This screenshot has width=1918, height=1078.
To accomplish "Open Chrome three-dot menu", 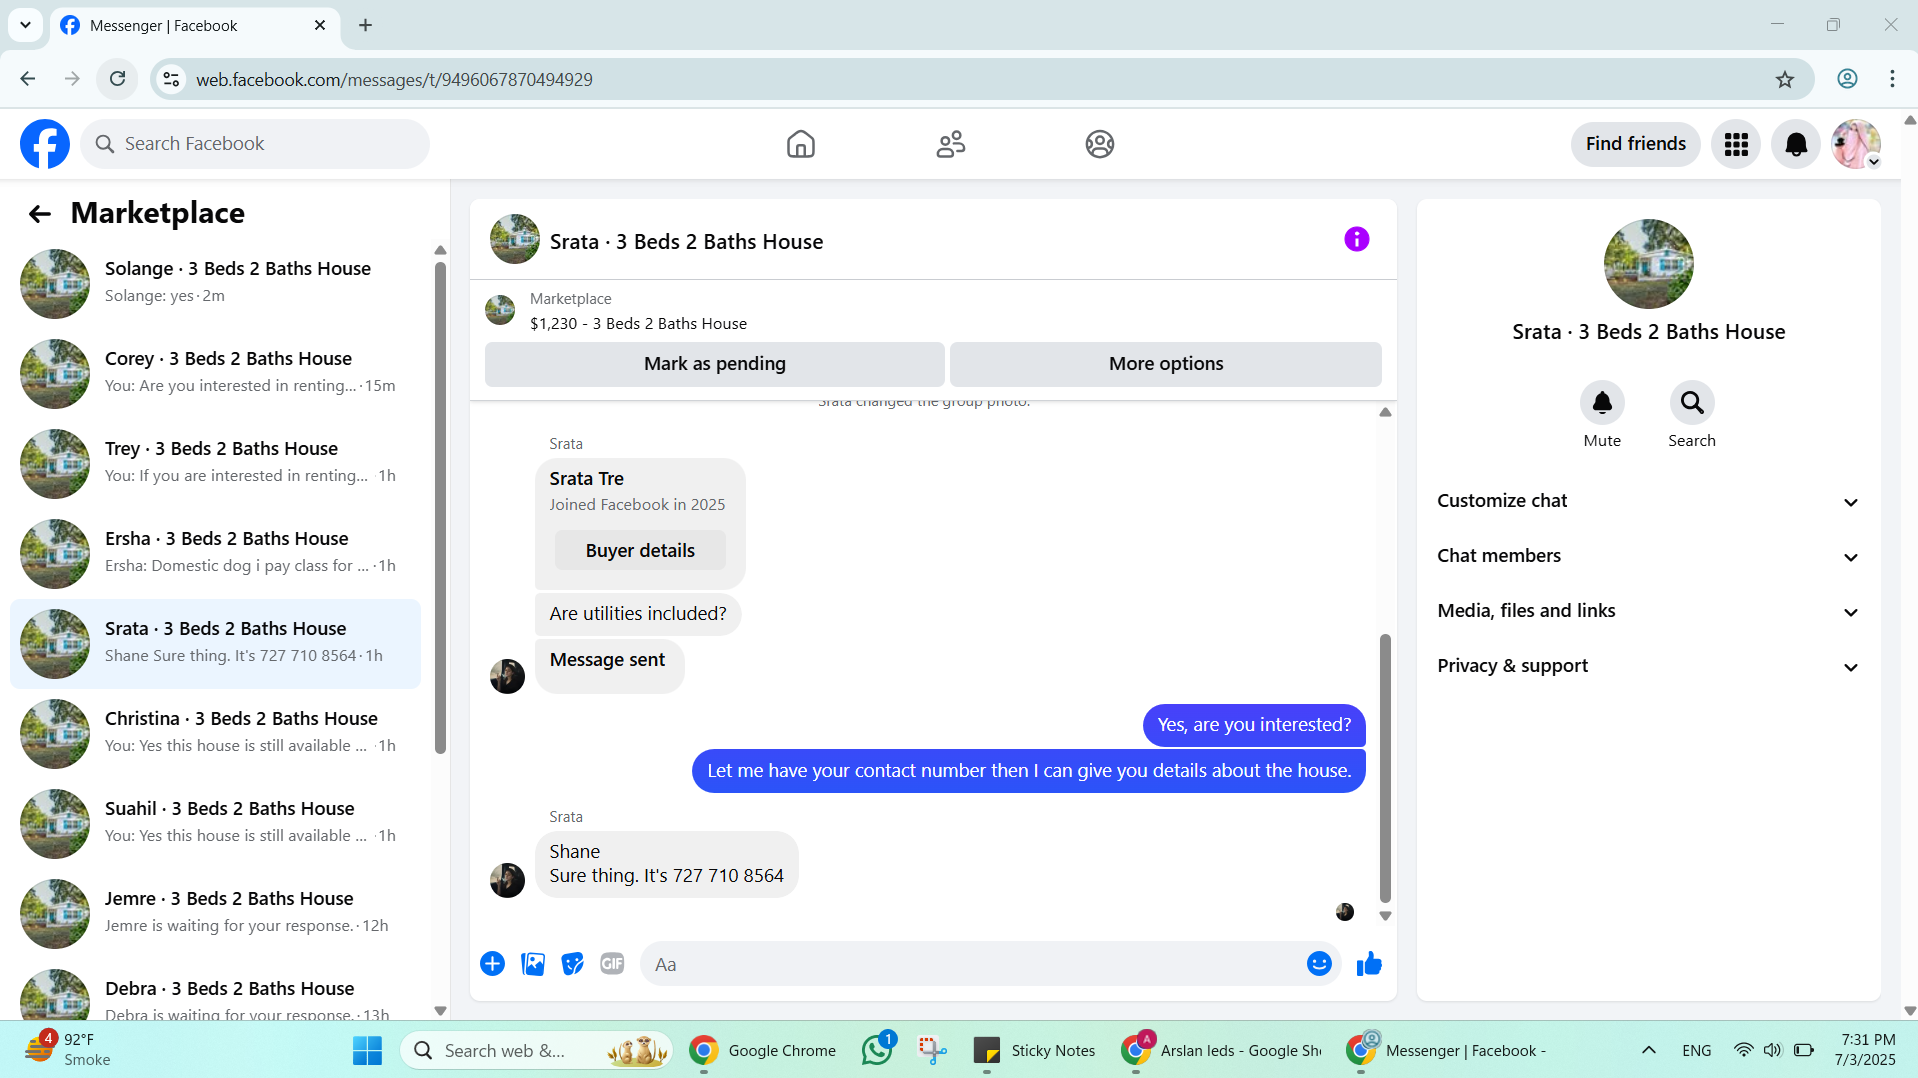I will 1892,79.
